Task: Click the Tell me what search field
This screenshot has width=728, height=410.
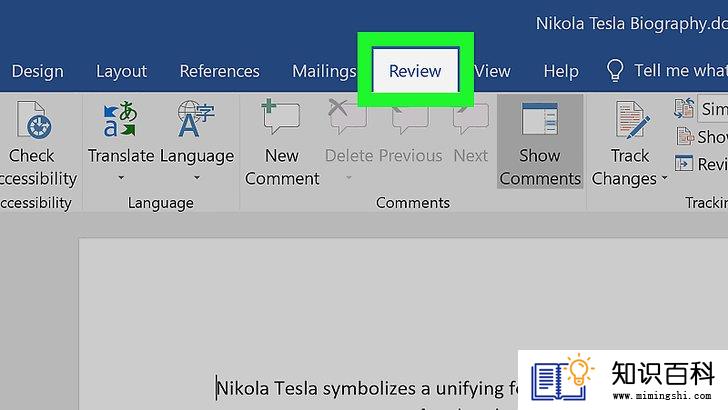Action: coord(680,71)
